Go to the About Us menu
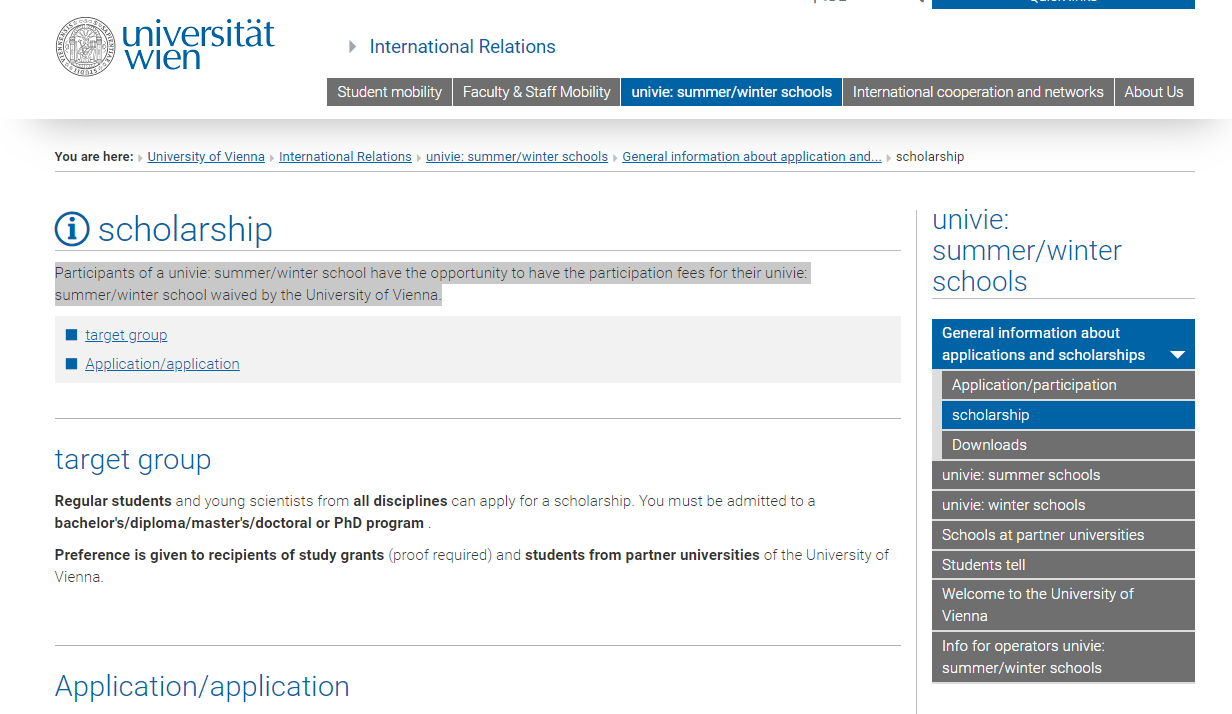The height and width of the screenshot is (714, 1232). coord(1153,92)
